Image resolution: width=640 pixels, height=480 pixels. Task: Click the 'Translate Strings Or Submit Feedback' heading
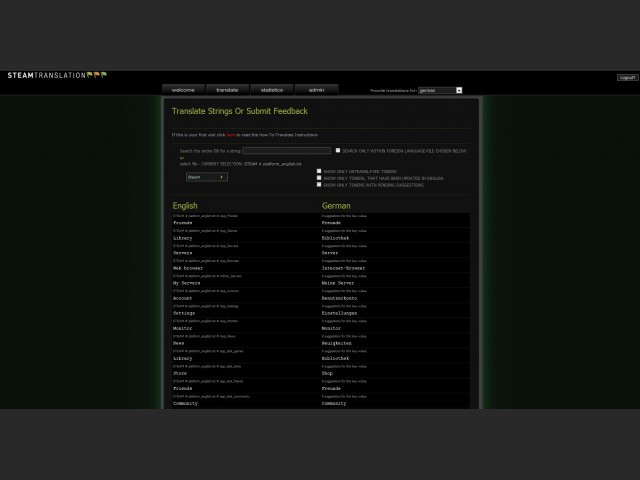[x=240, y=111]
